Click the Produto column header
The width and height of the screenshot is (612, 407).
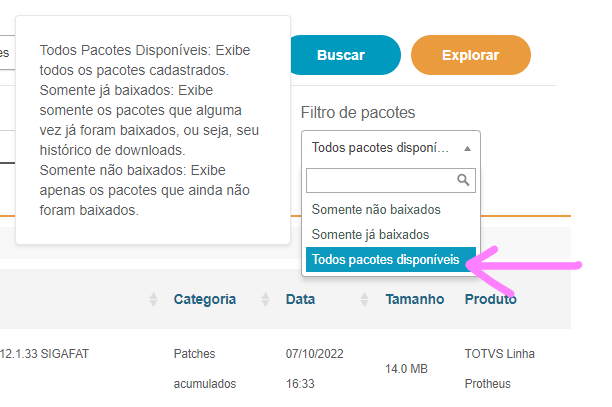click(x=490, y=299)
